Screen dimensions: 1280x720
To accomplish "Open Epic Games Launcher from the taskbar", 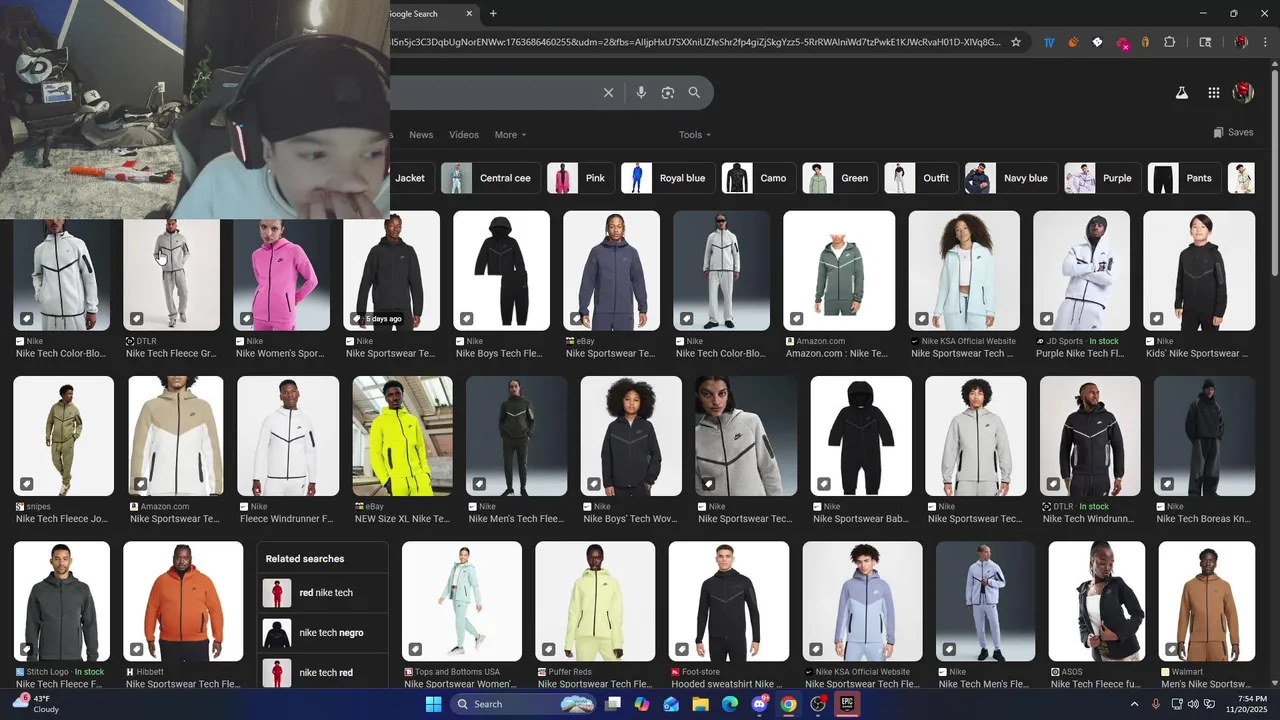I will pyautogui.click(x=847, y=704).
